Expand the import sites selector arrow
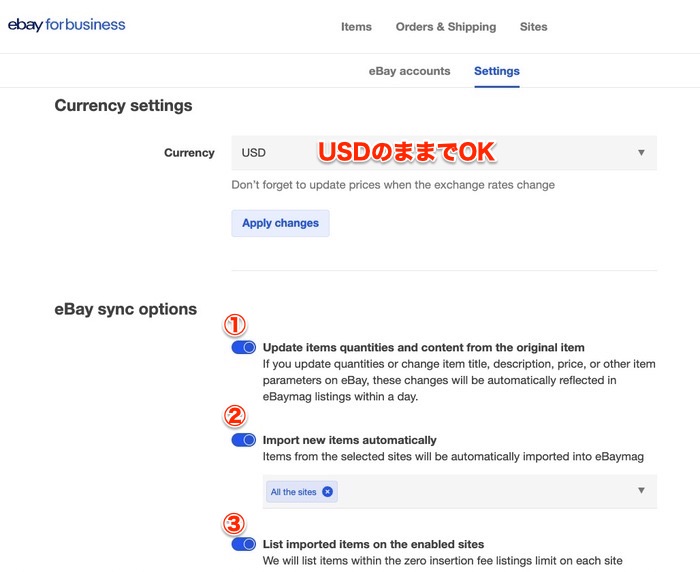Image resolution: width=700 pixels, height=572 pixels. tap(641, 491)
